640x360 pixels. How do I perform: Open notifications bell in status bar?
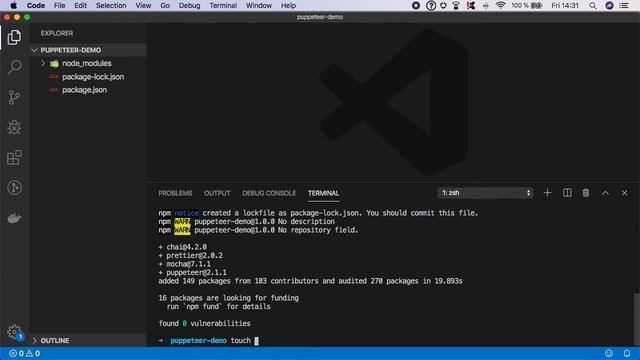pos(627,353)
